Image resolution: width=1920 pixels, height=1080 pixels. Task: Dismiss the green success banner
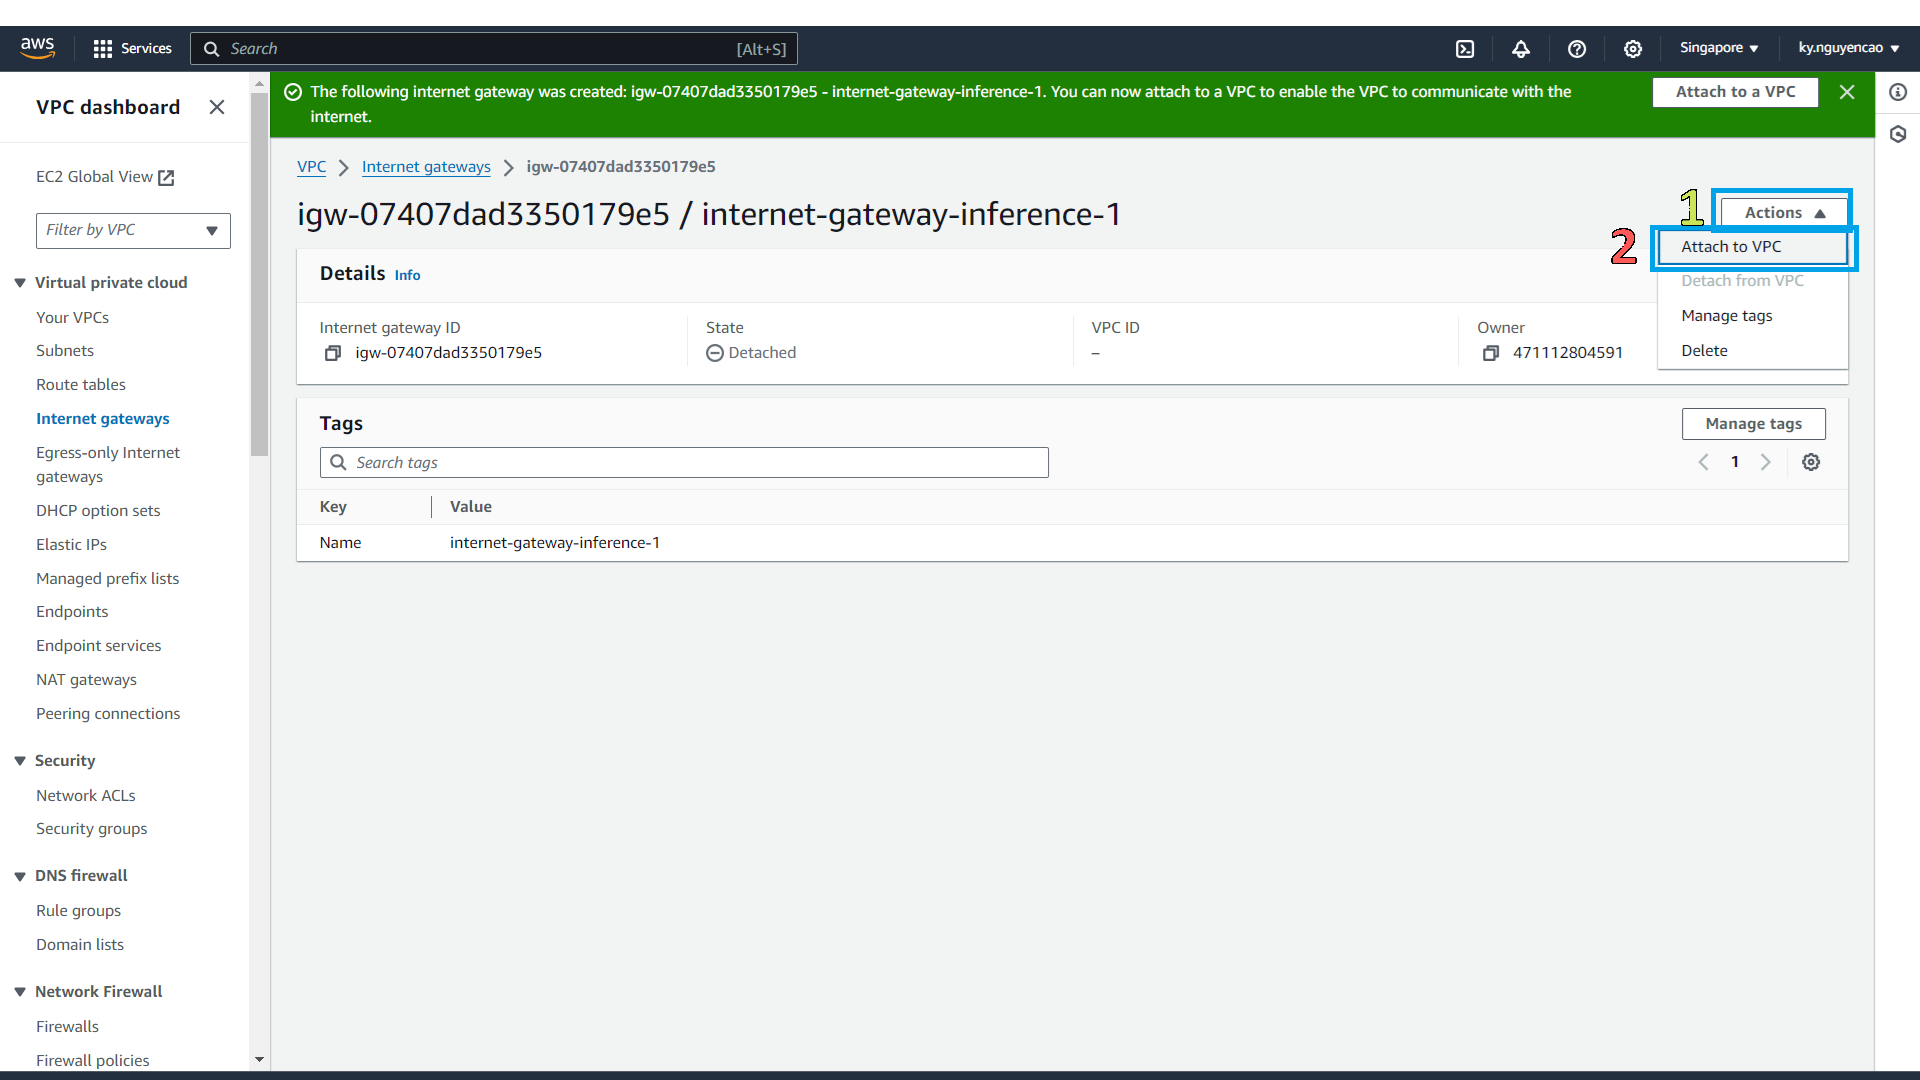pos(1847,92)
